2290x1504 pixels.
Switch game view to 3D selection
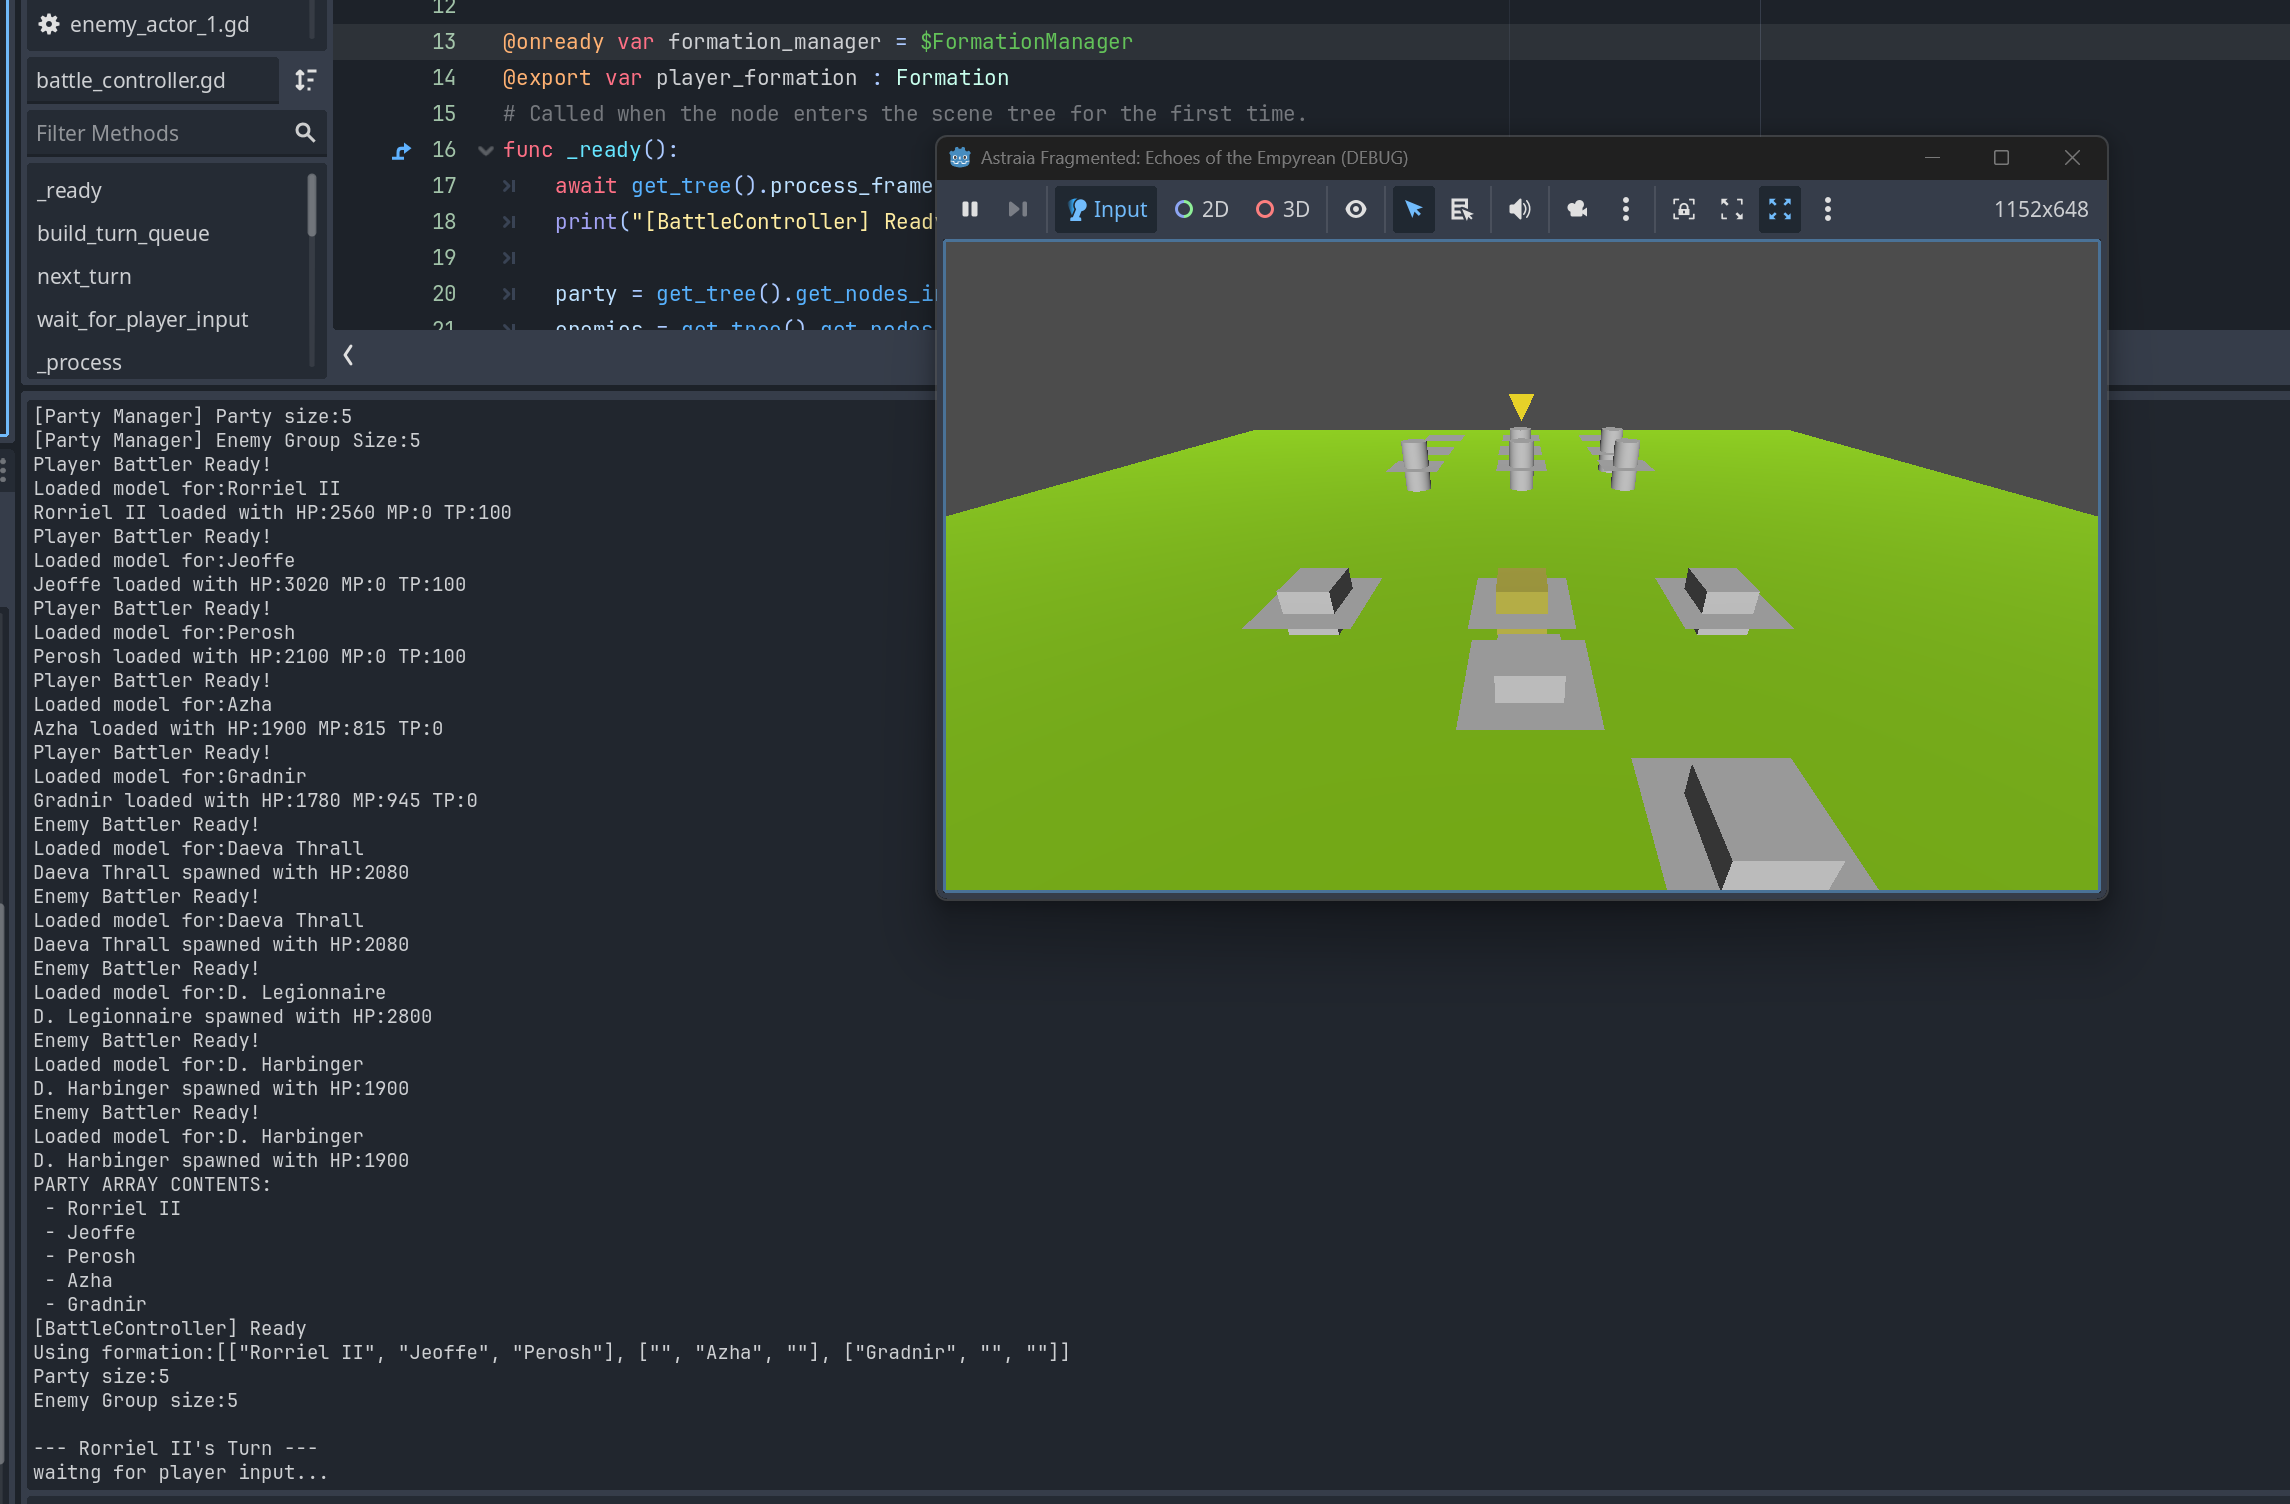(1282, 209)
